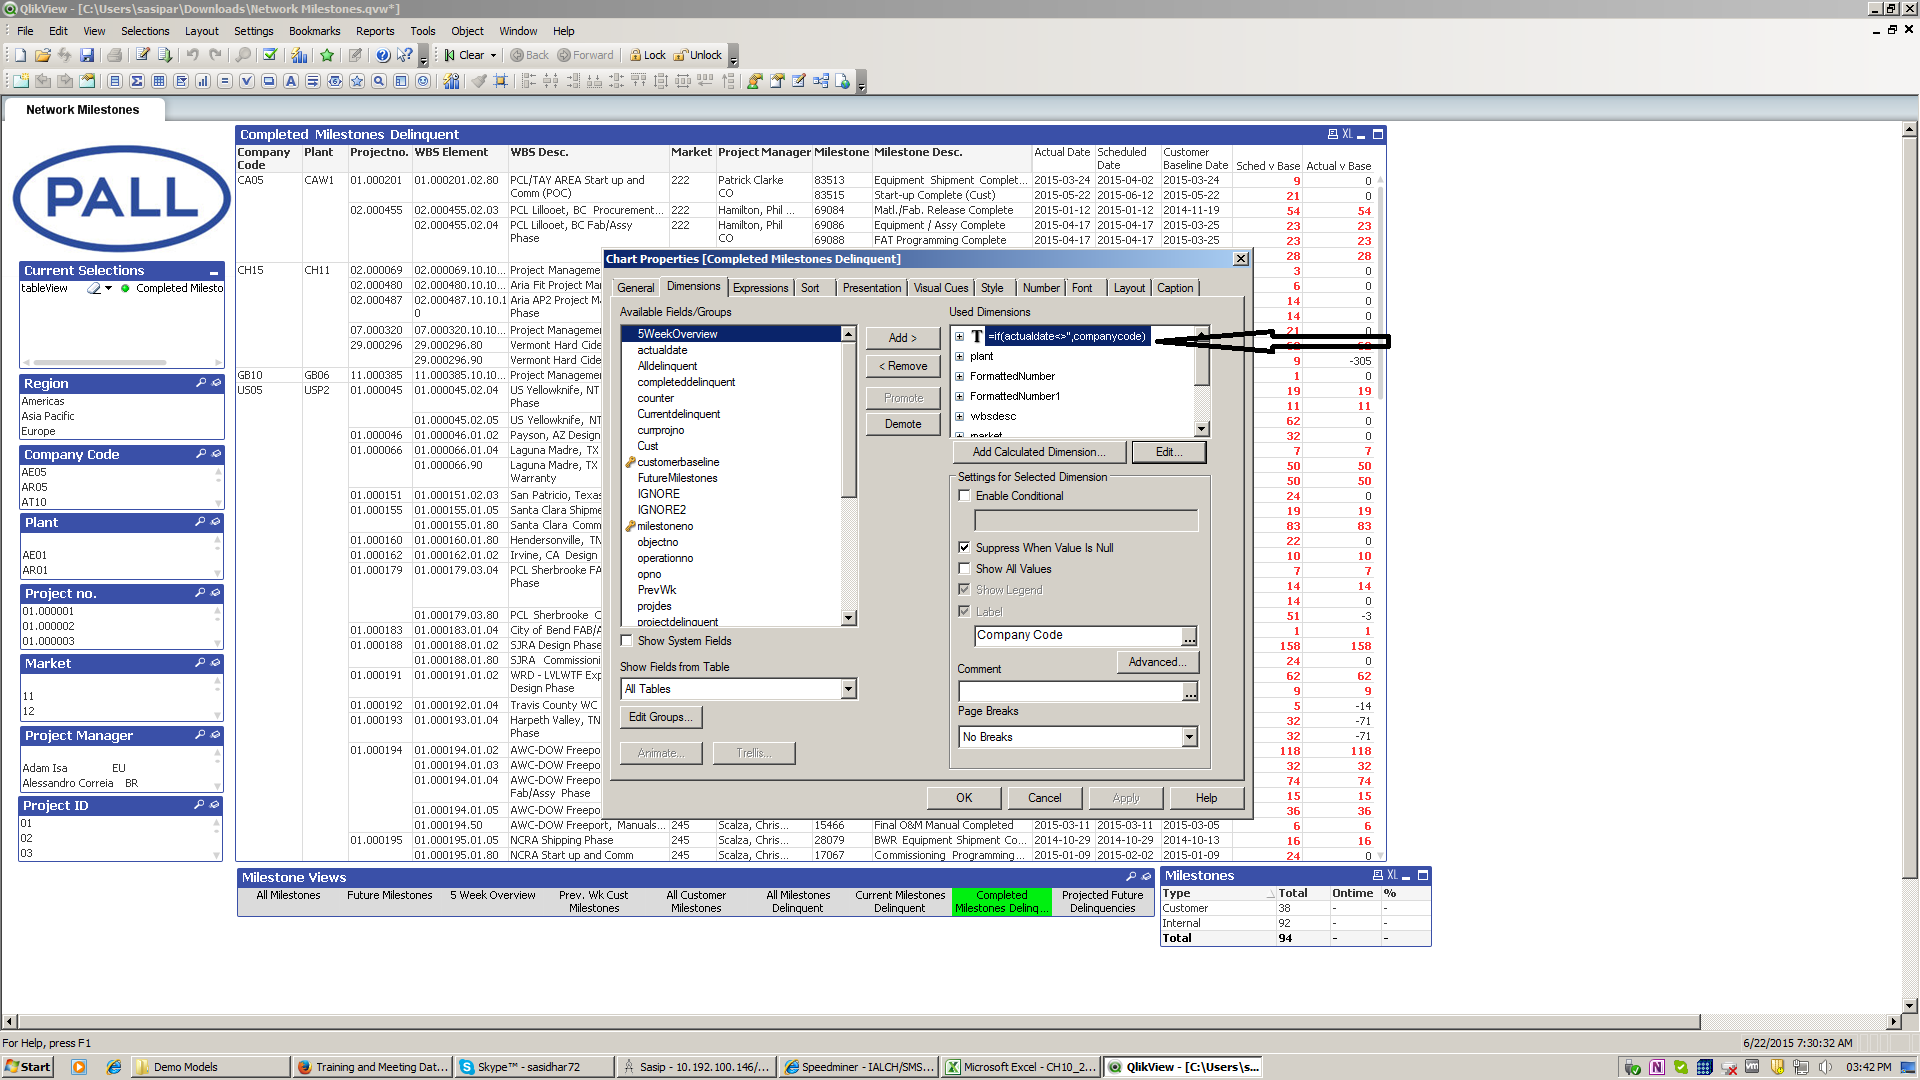Open the Bookmarks menu
The width and height of the screenshot is (1920, 1080).
314,31
